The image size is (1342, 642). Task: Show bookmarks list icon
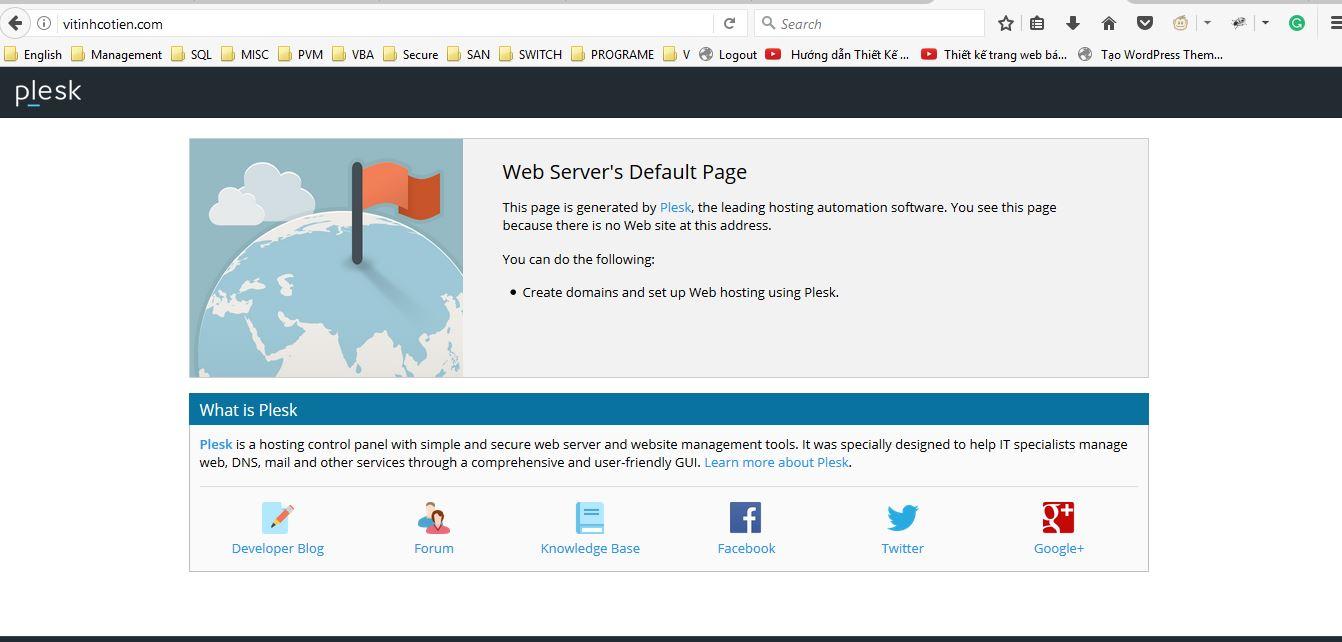(x=1037, y=23)
